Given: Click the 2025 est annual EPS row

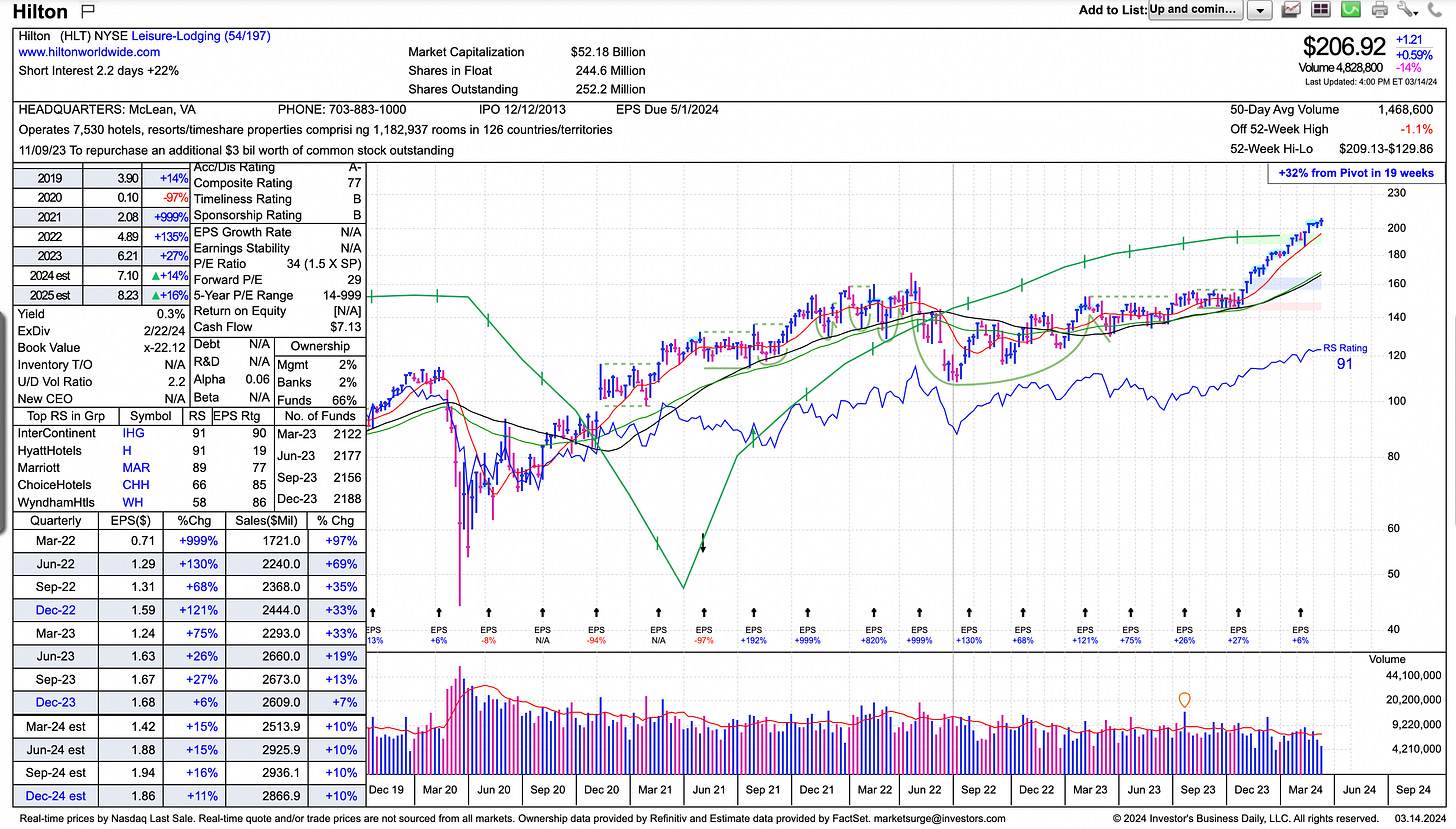Looking at the screenshot, I should 100,296.
